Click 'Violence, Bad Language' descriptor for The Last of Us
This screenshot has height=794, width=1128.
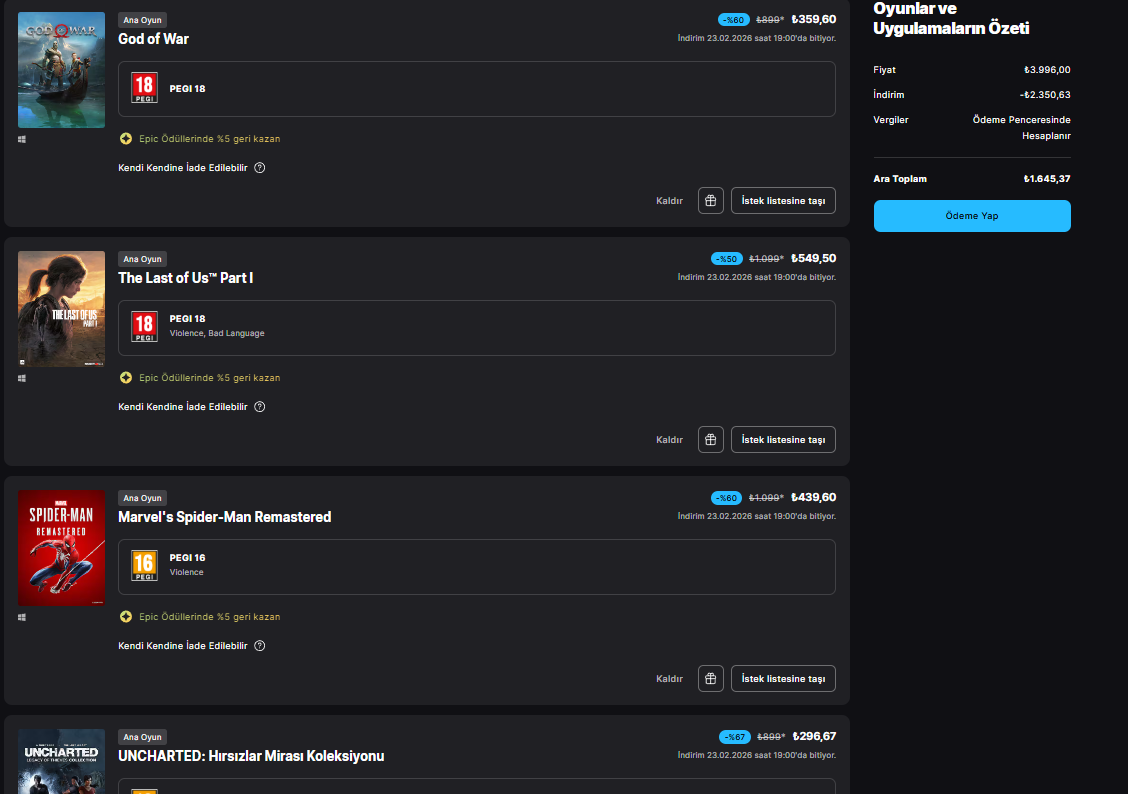point(217,333)
